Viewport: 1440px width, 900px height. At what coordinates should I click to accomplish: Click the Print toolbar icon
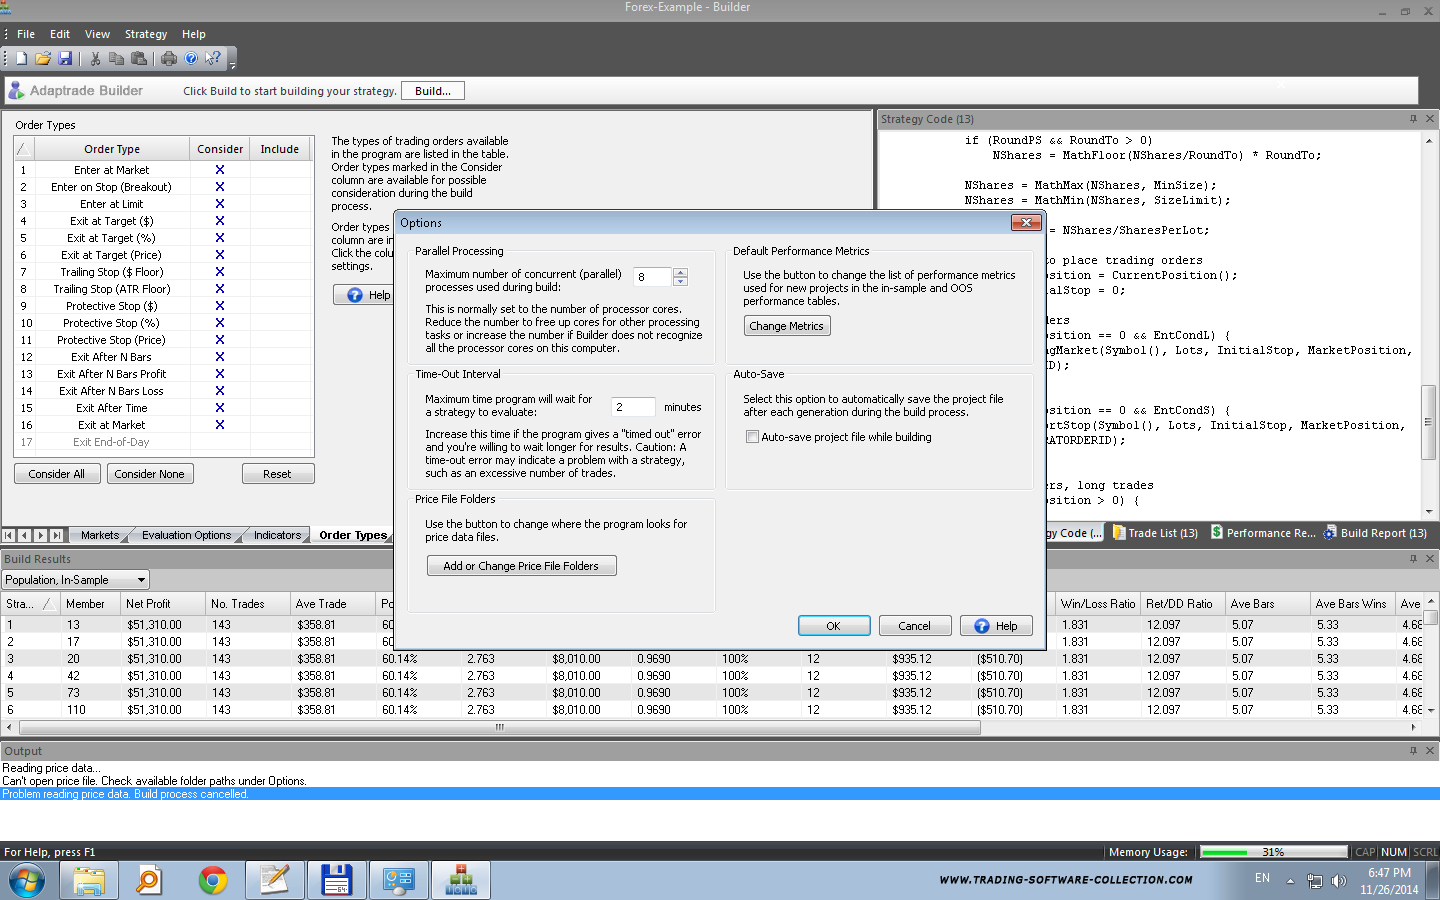coord(169,59)
